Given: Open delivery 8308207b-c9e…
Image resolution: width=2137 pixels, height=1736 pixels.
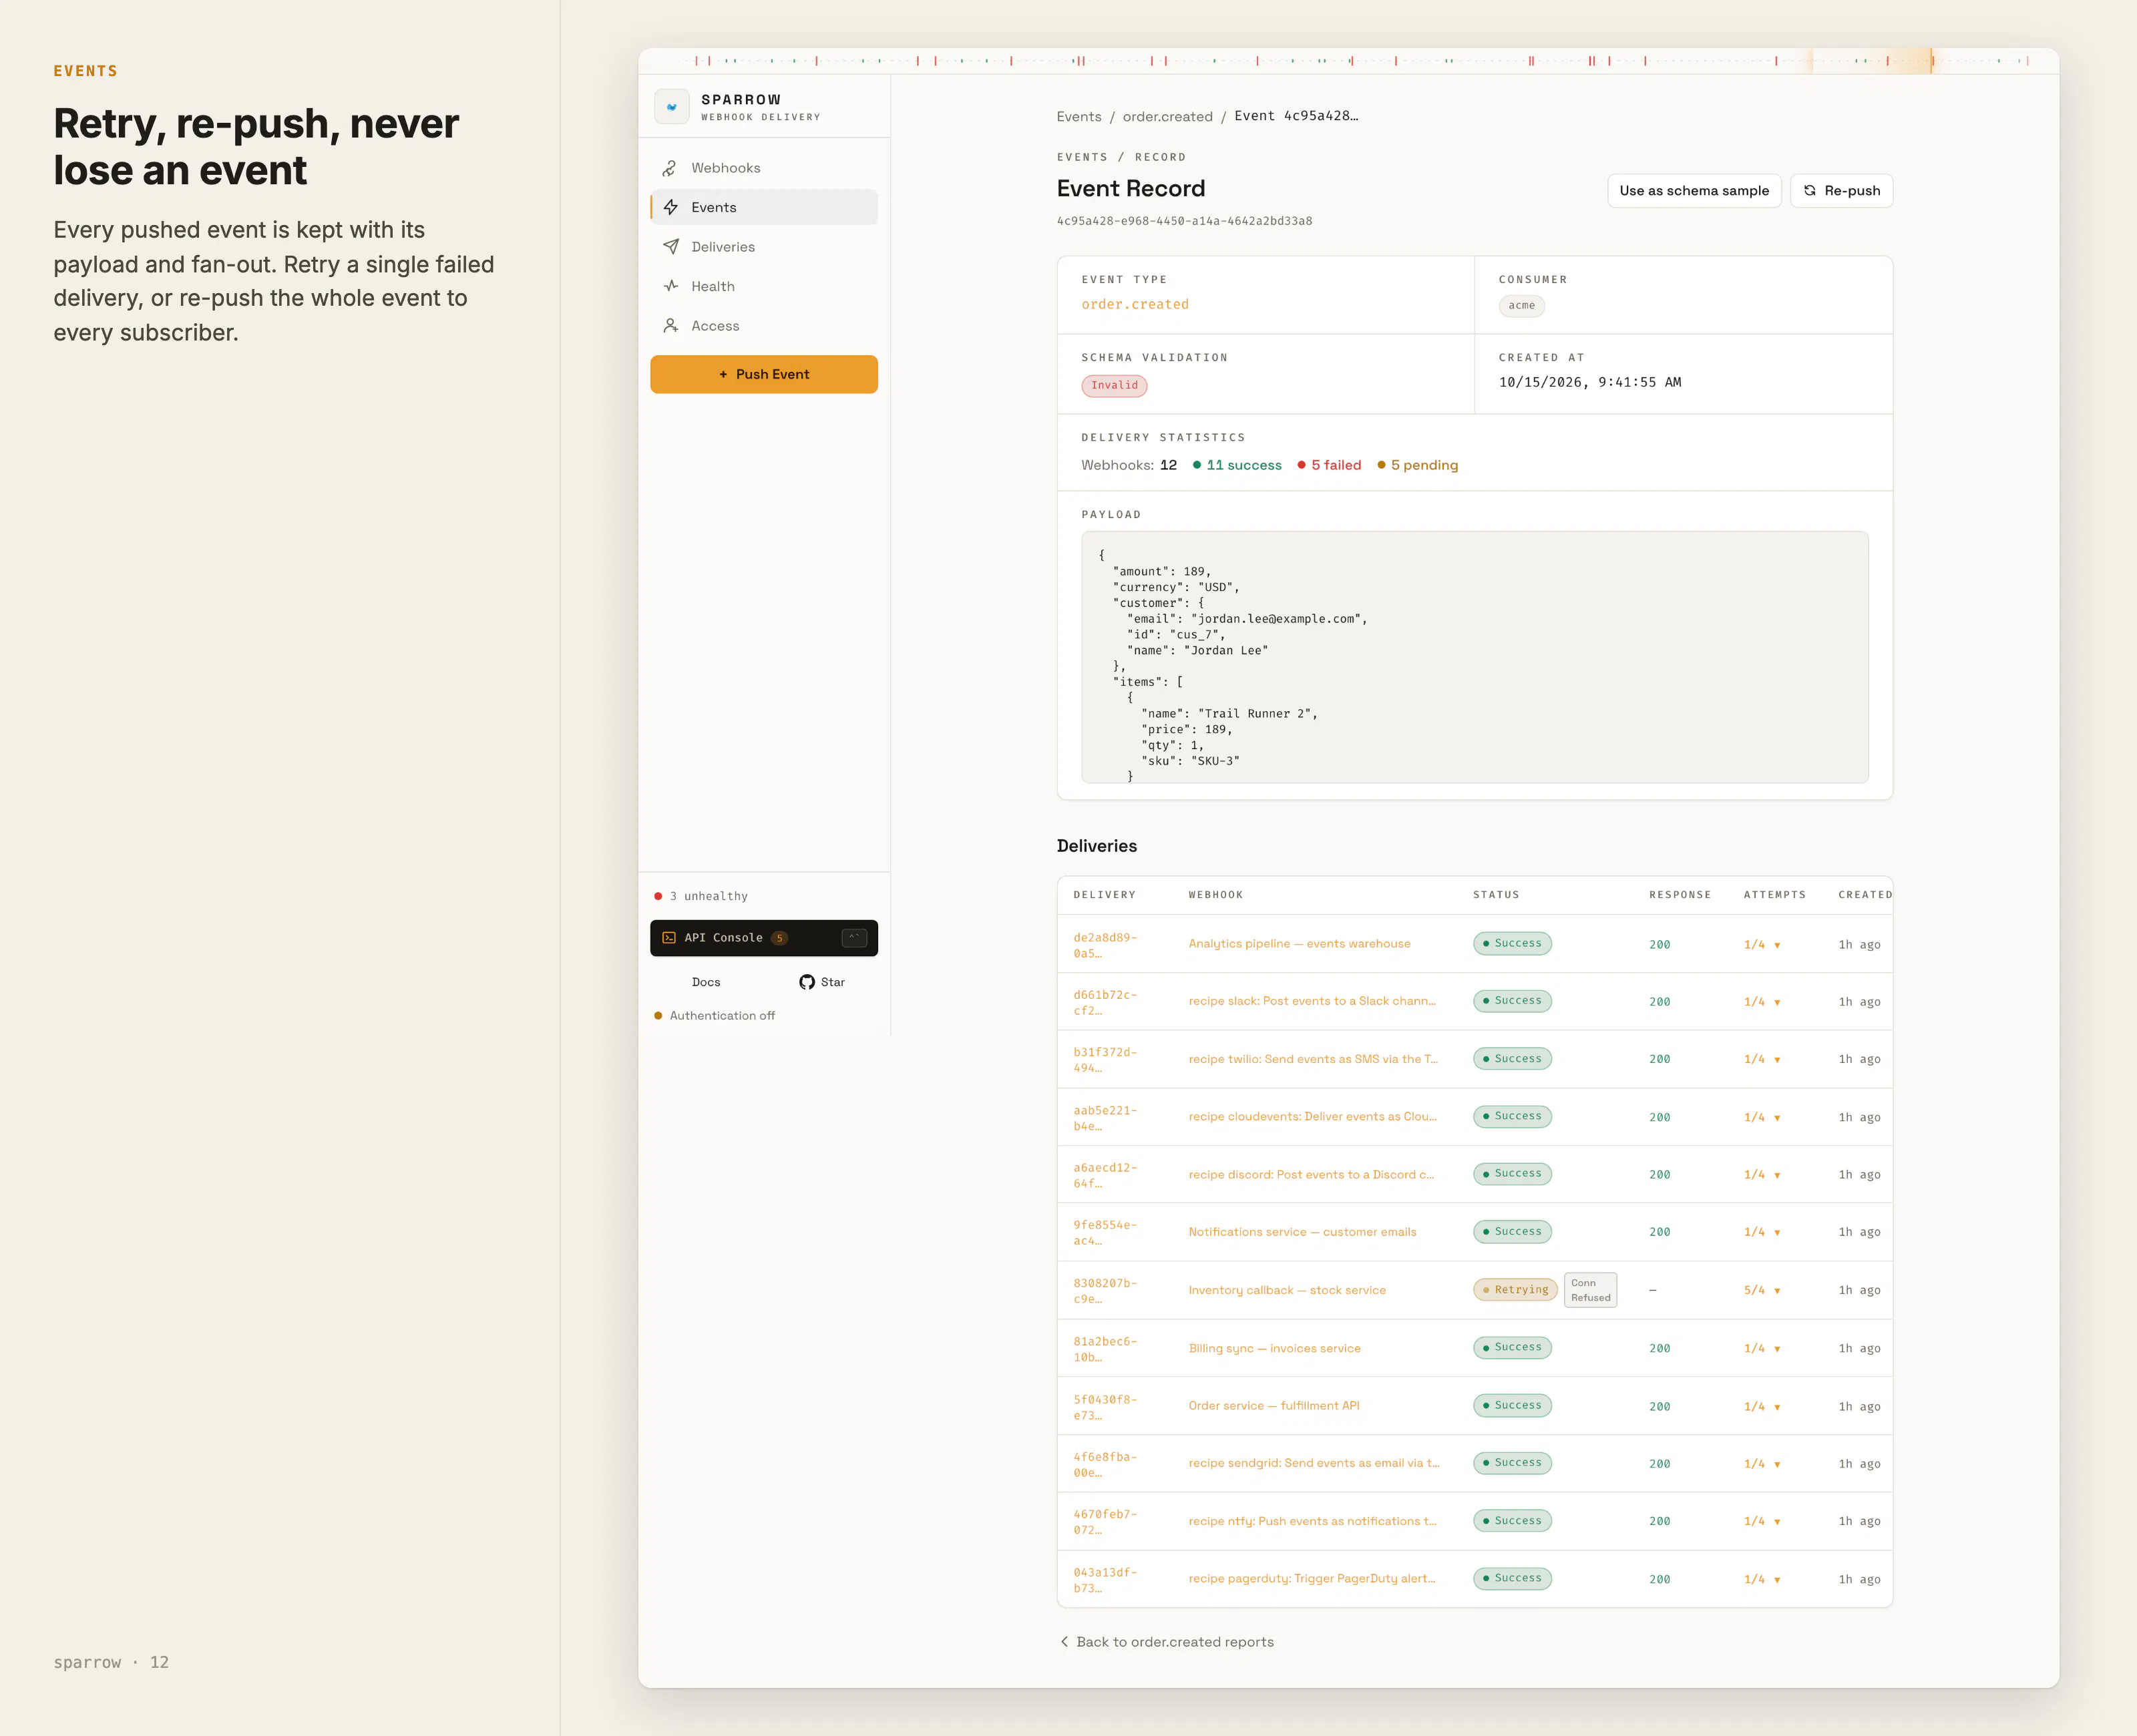Looking at the screenshot, I should [1105, 1291].
